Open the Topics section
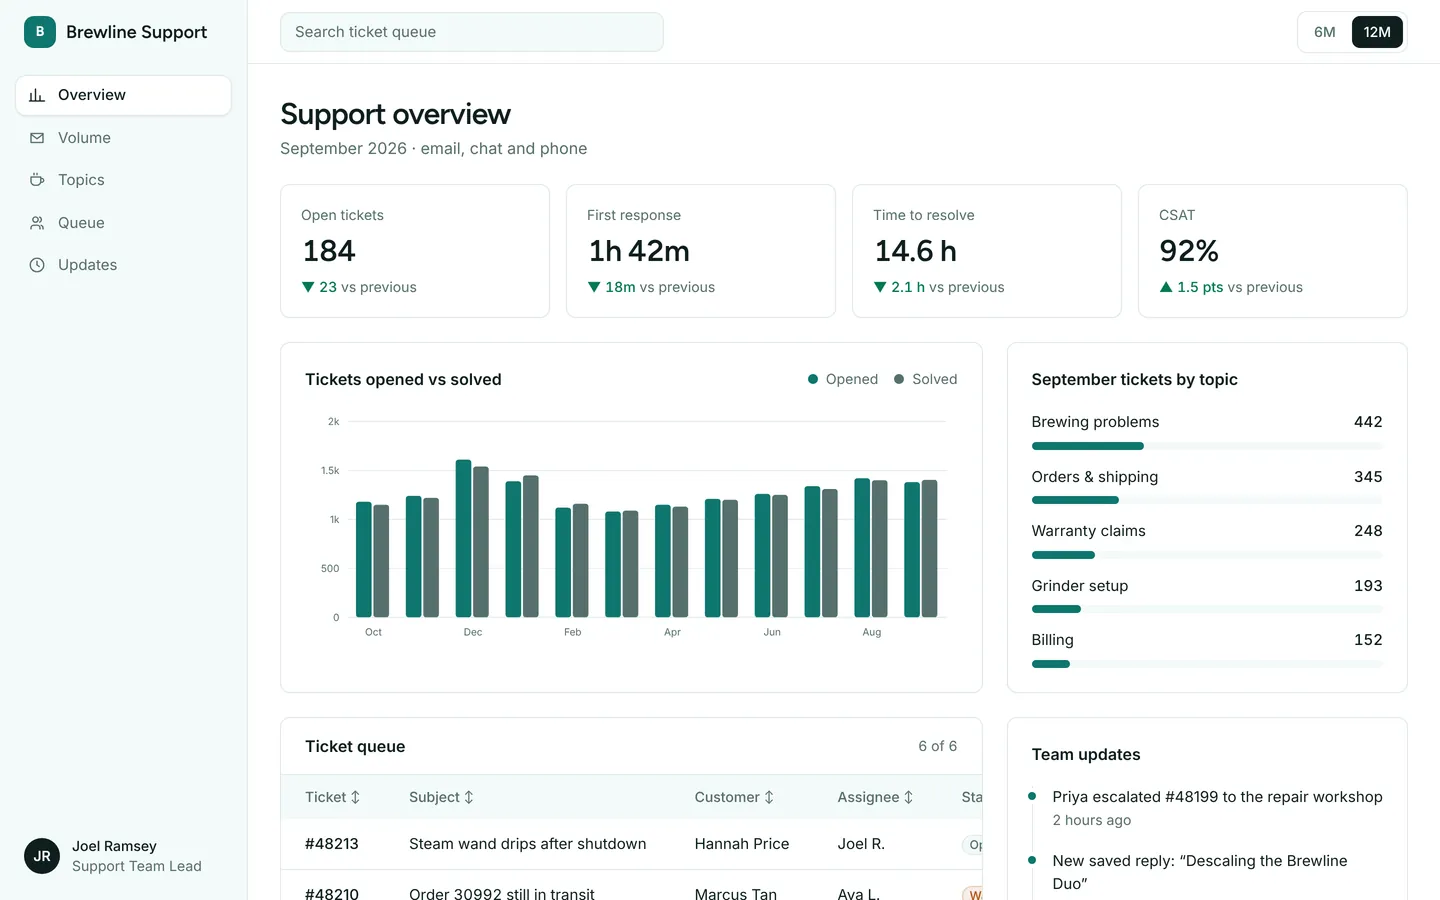The image size is (1440, 900). [x=123, y=180]
